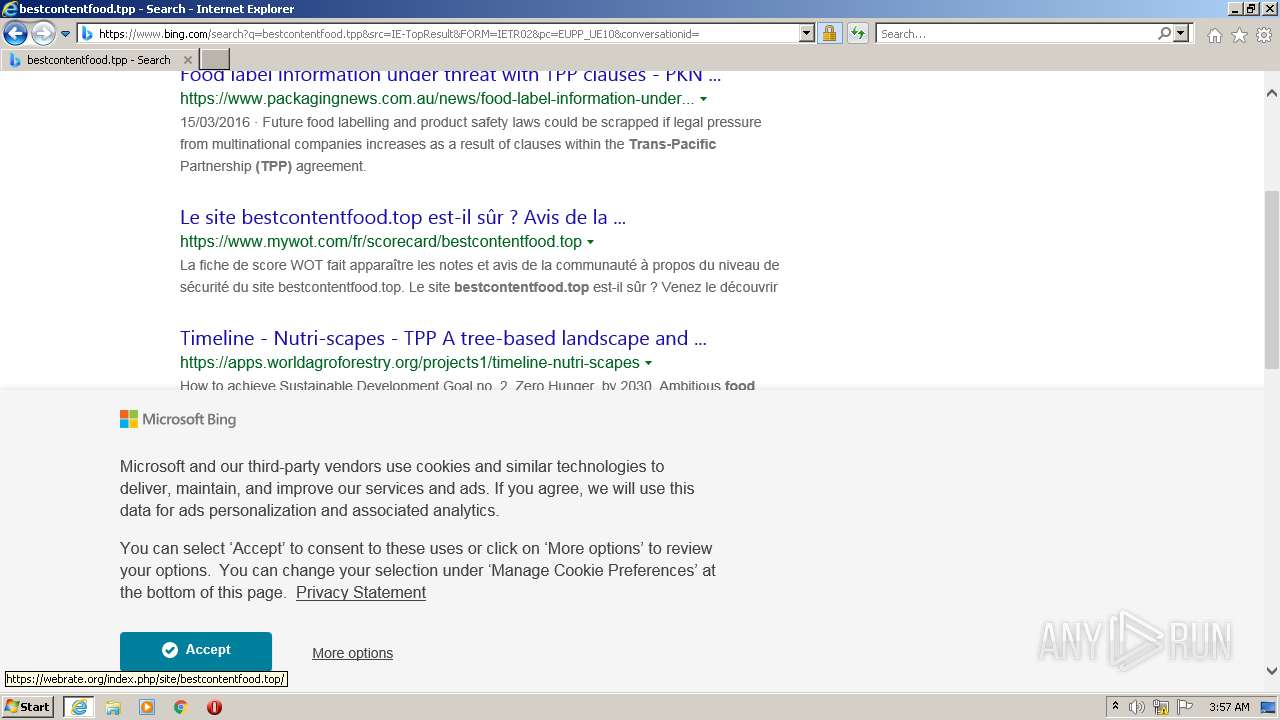Open Le site bestcontentfood.top est-il sûr result
The image size is (1280, 720).
(403, 217)
